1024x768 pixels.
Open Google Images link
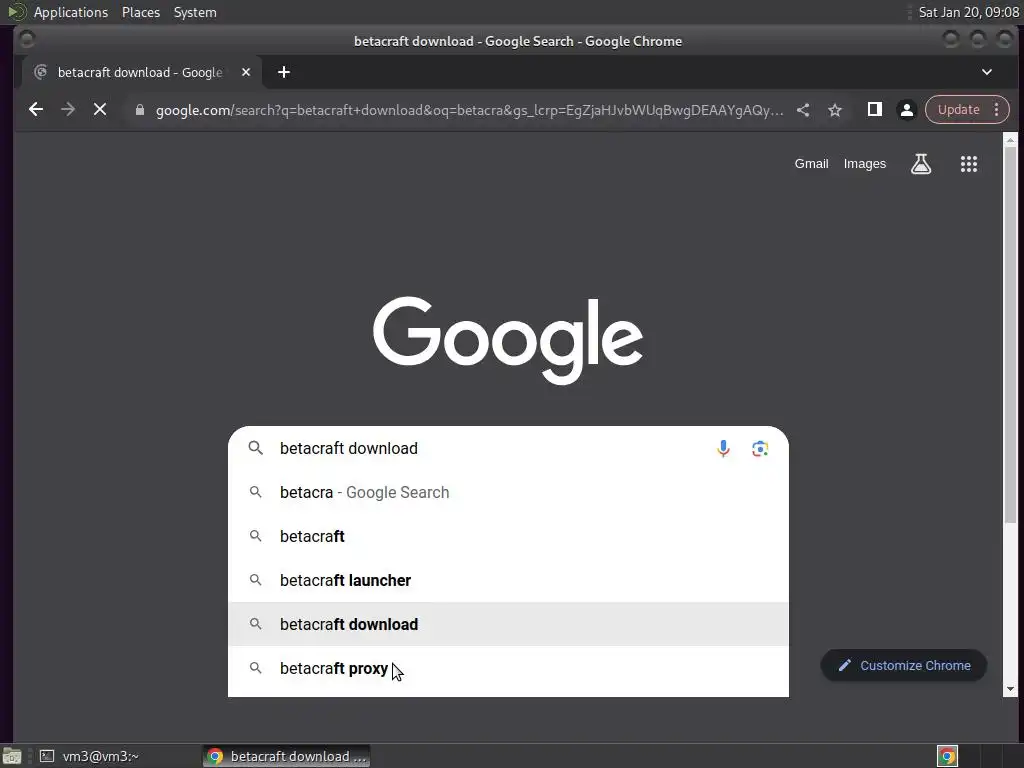point(865,164)
